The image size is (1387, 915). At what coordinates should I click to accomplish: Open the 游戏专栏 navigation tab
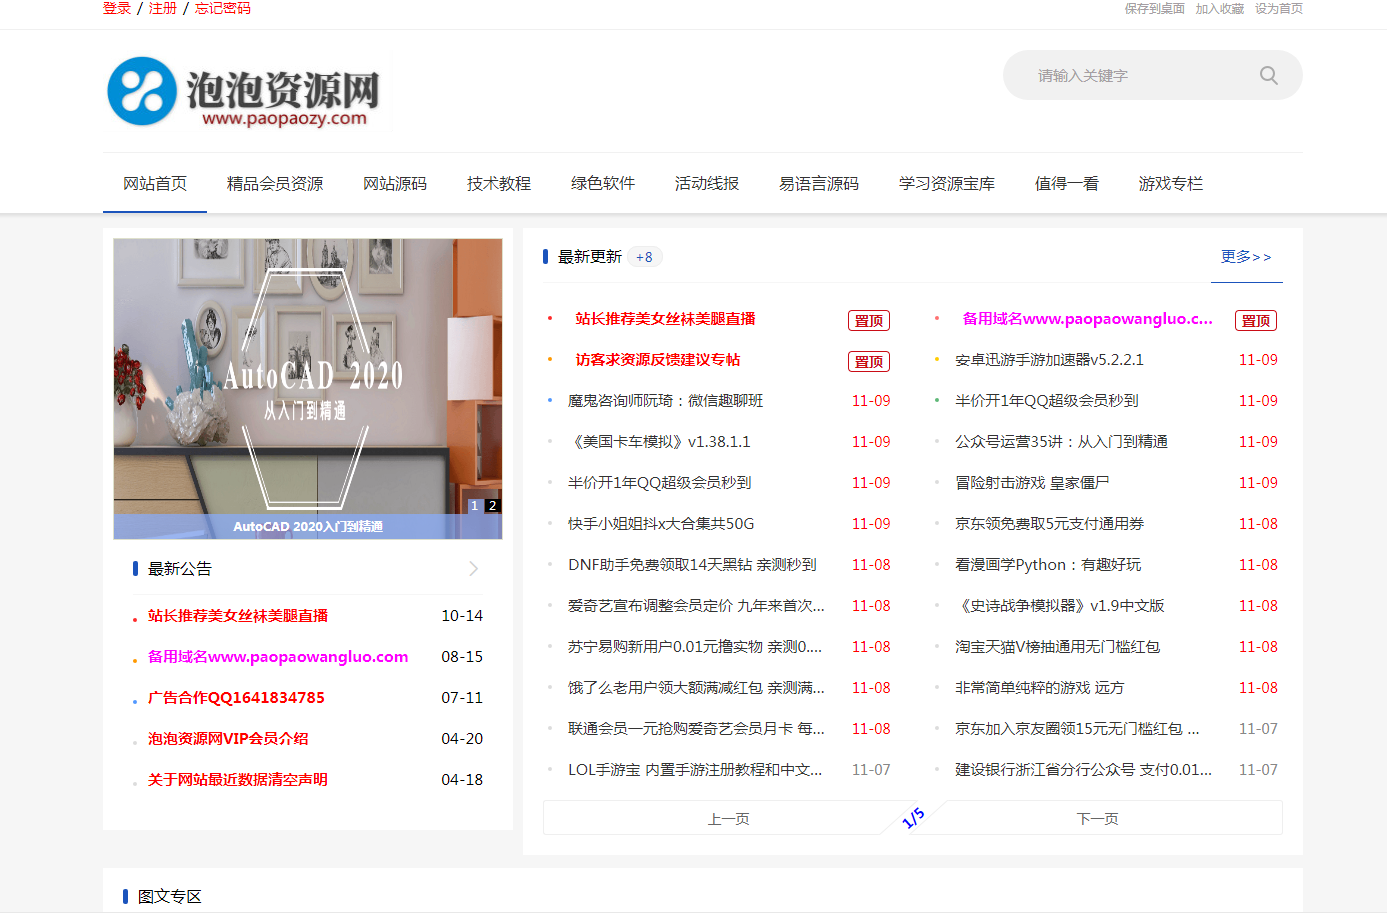pos(1170,184)
